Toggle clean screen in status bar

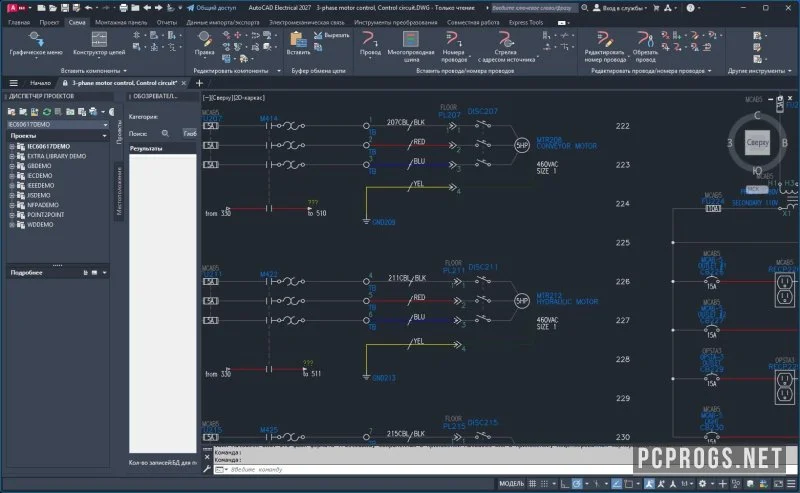779,483
